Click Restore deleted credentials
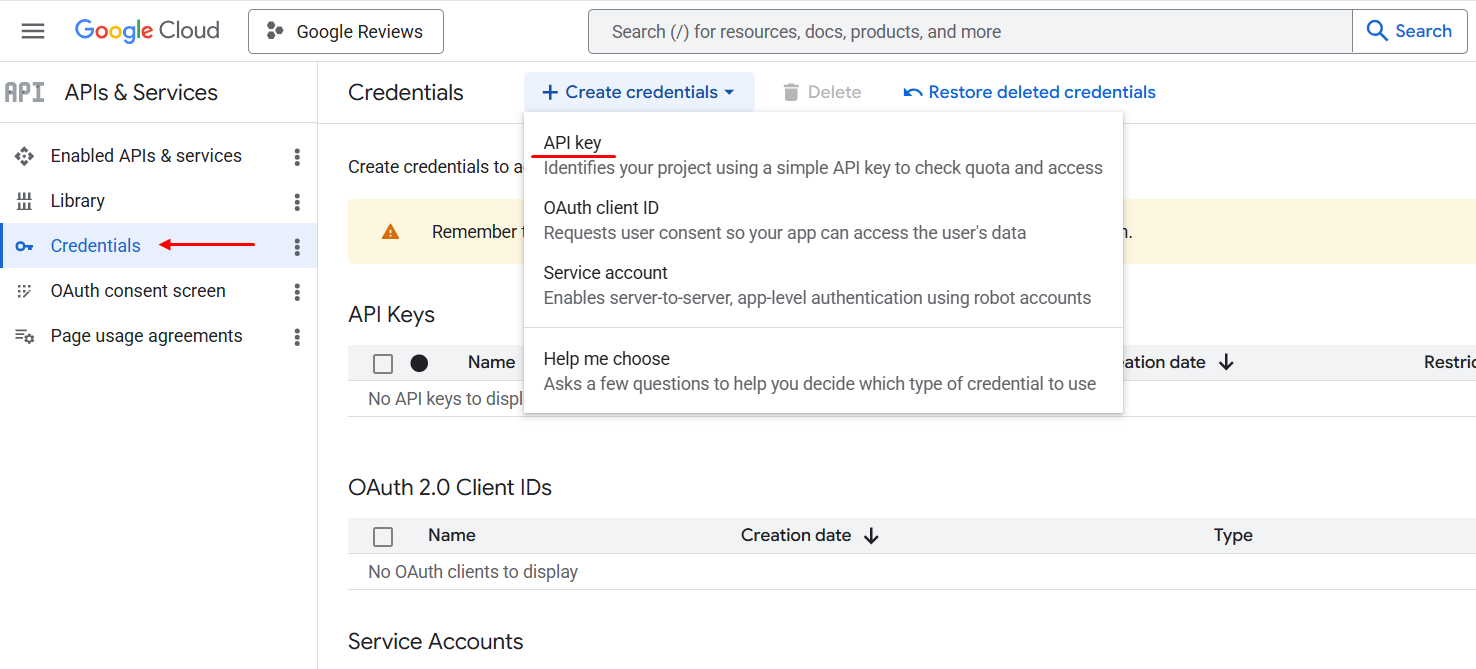Image resolution: width=1476 pixels, height=669 pixels. [1030, 92]
